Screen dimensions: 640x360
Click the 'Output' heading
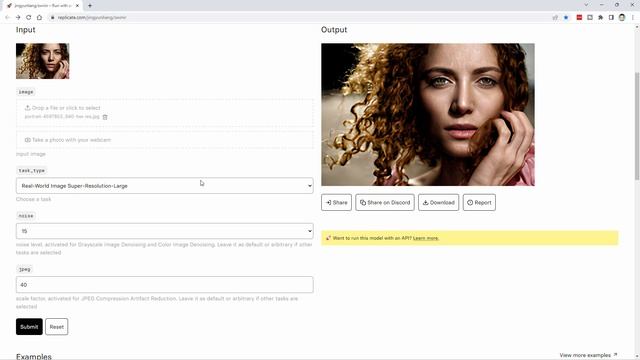(334, 30)
